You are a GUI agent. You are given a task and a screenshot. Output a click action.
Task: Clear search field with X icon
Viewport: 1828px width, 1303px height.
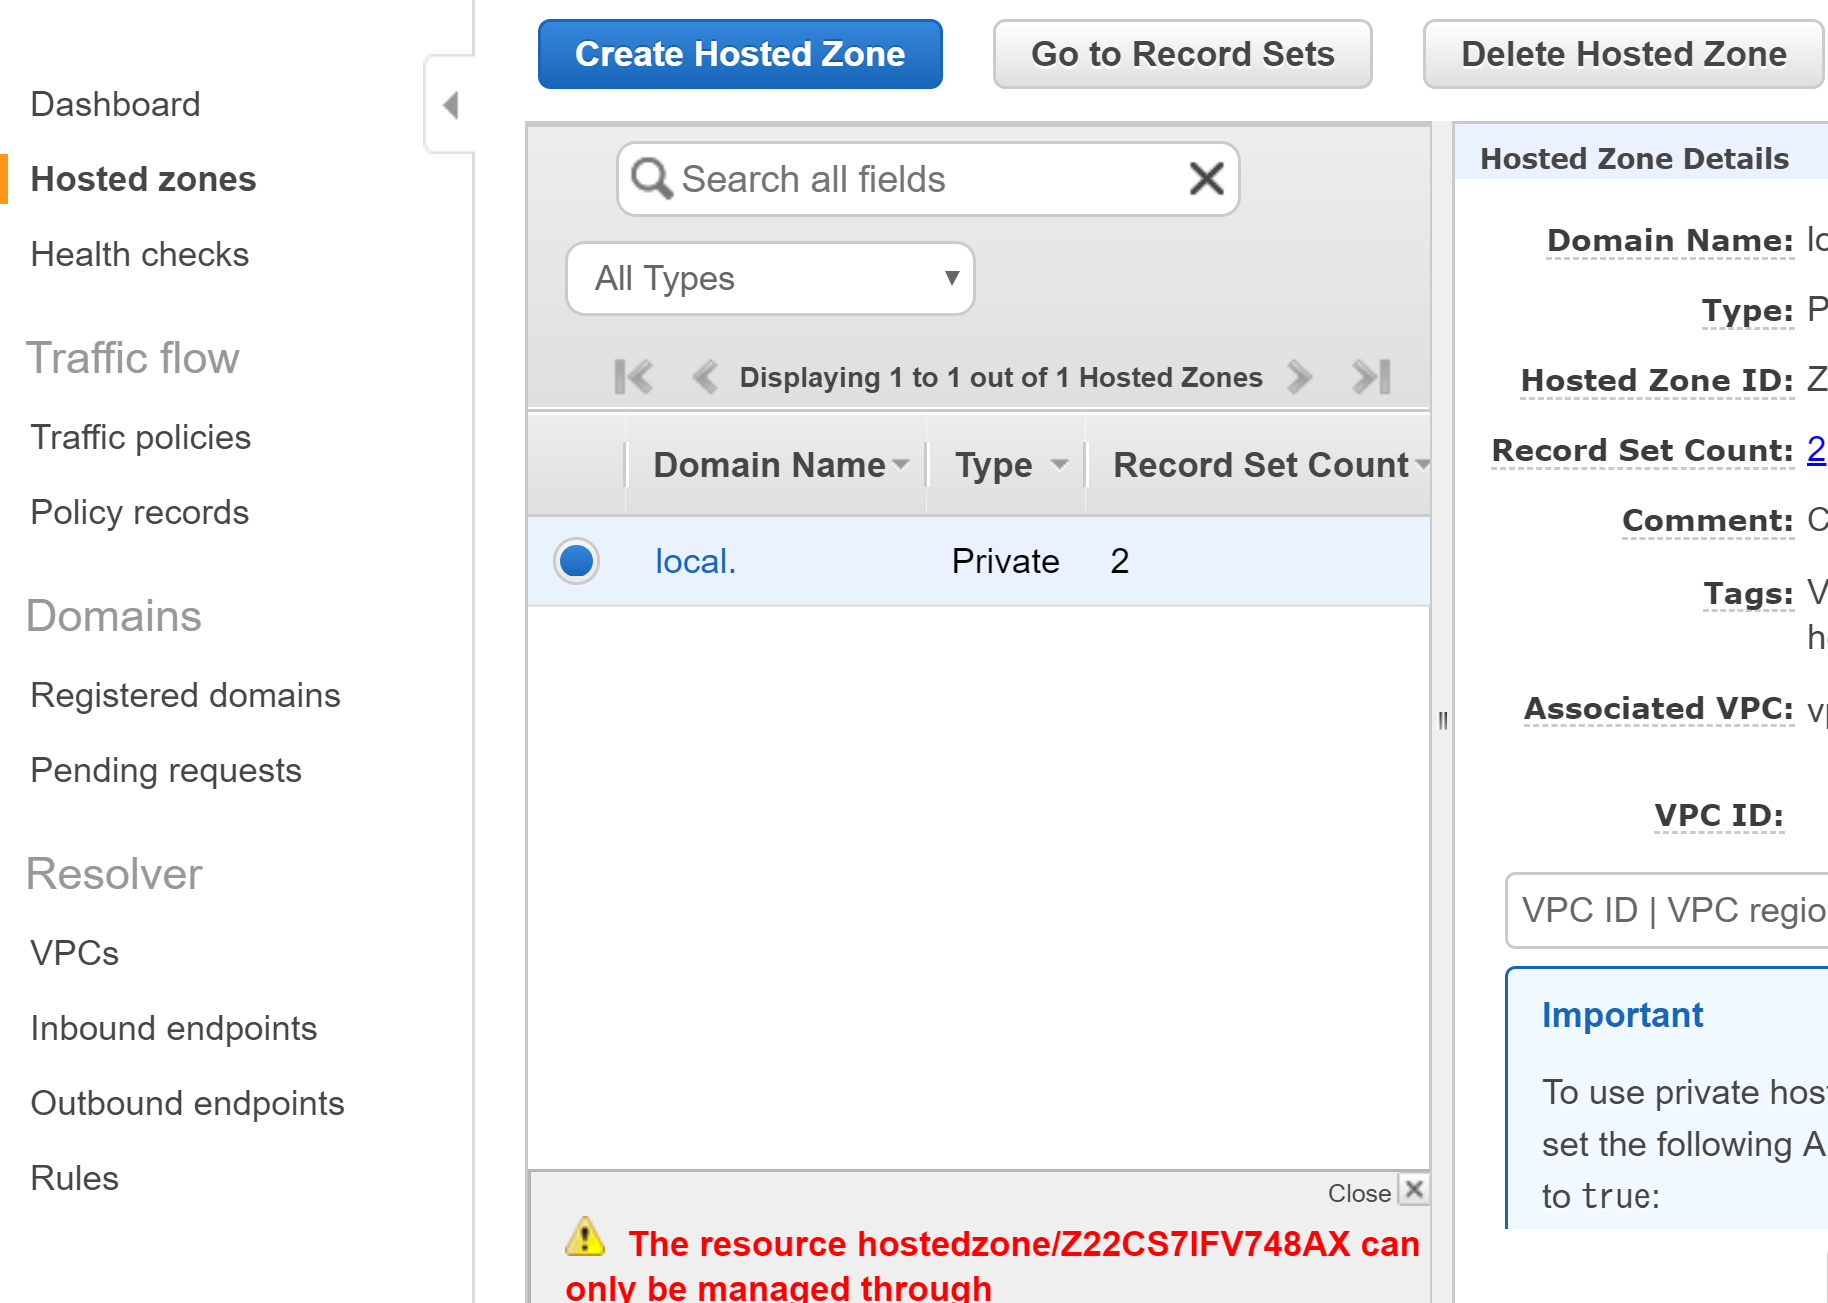coord(1206,179)
